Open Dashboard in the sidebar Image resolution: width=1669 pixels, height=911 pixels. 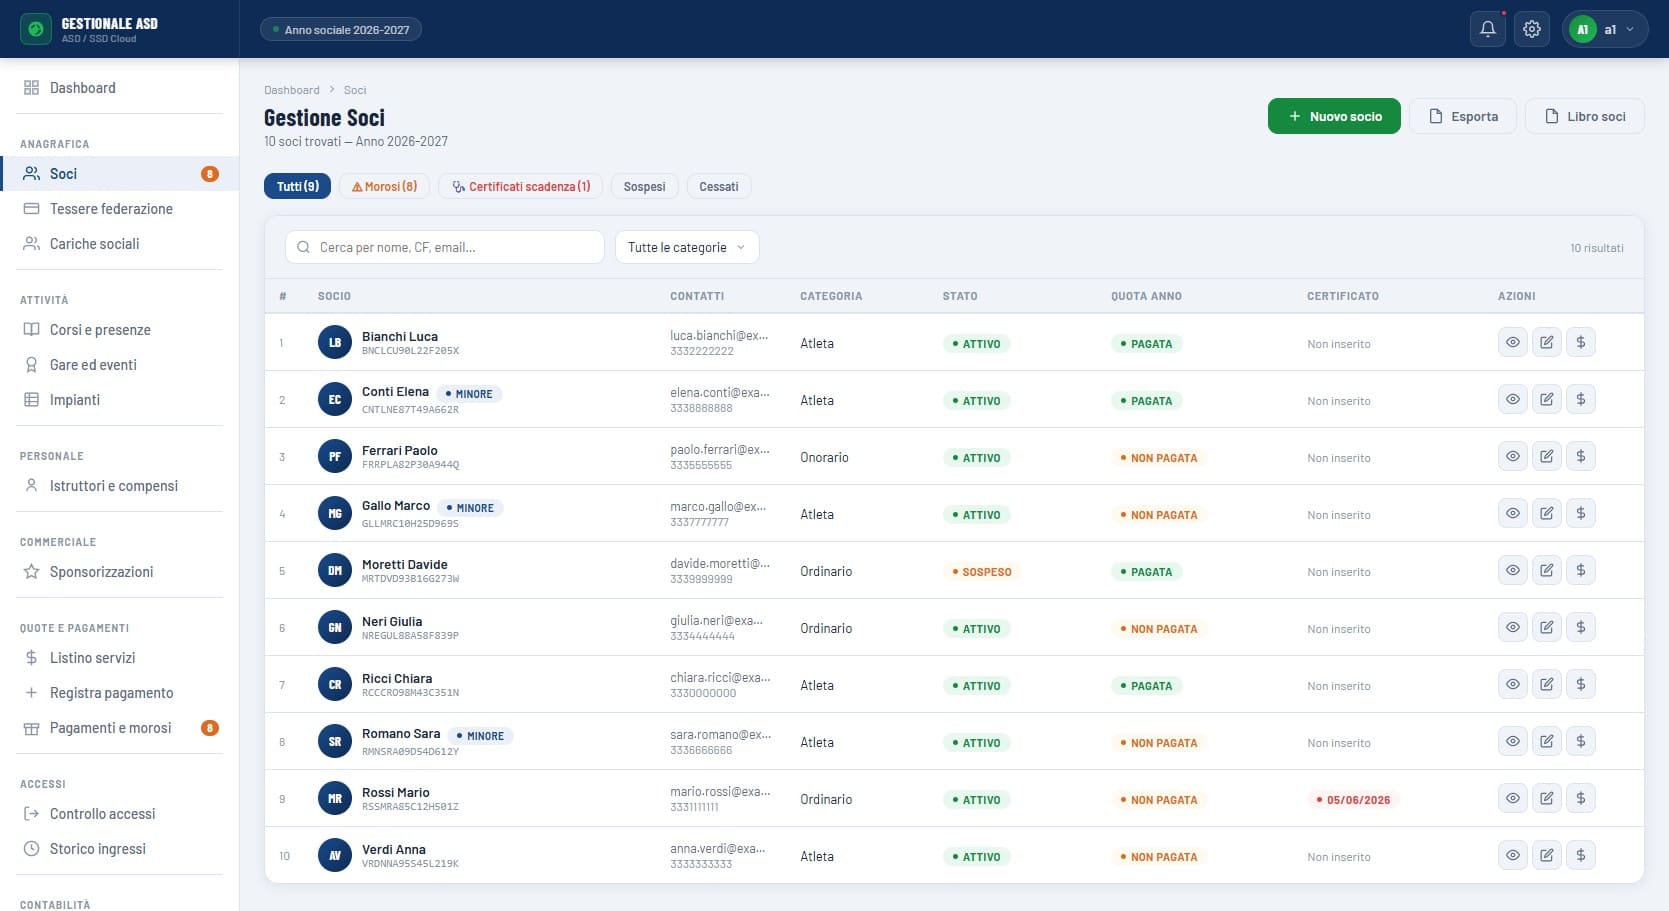point(120,88)
